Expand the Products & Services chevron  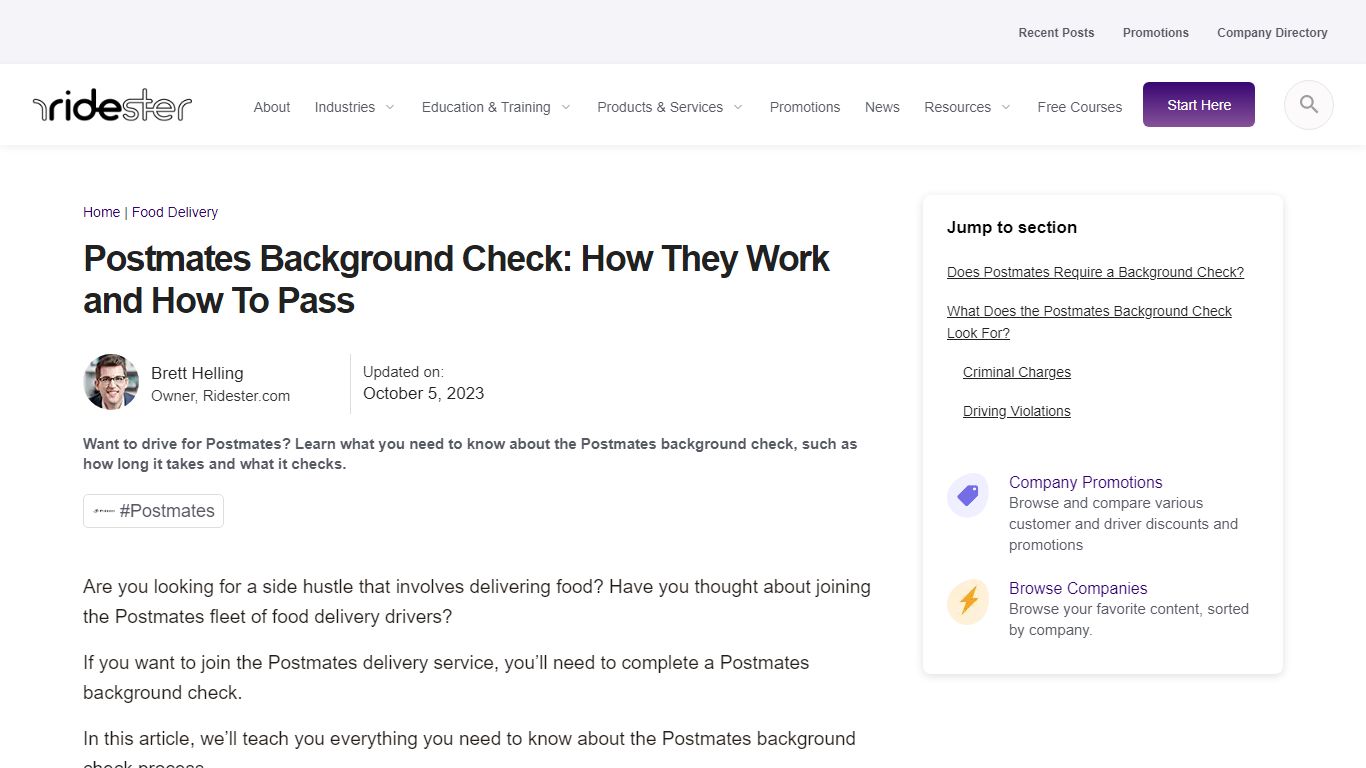pos(738,107)
